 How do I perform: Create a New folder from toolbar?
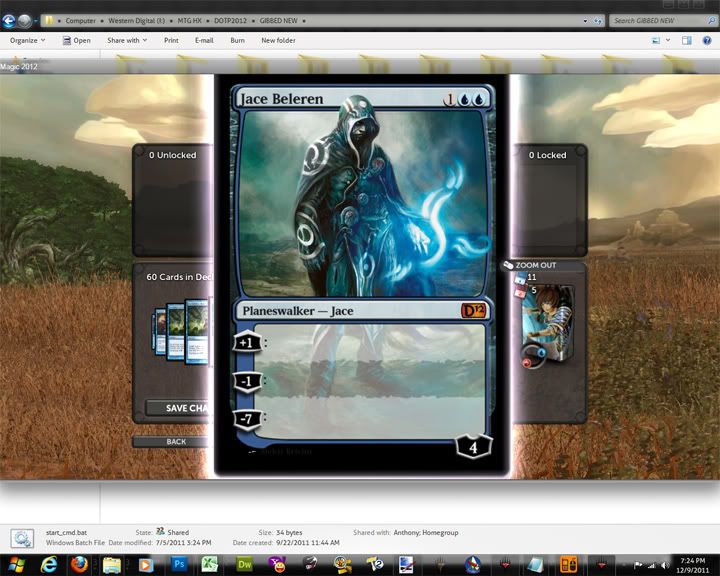[x=278, y=40]
